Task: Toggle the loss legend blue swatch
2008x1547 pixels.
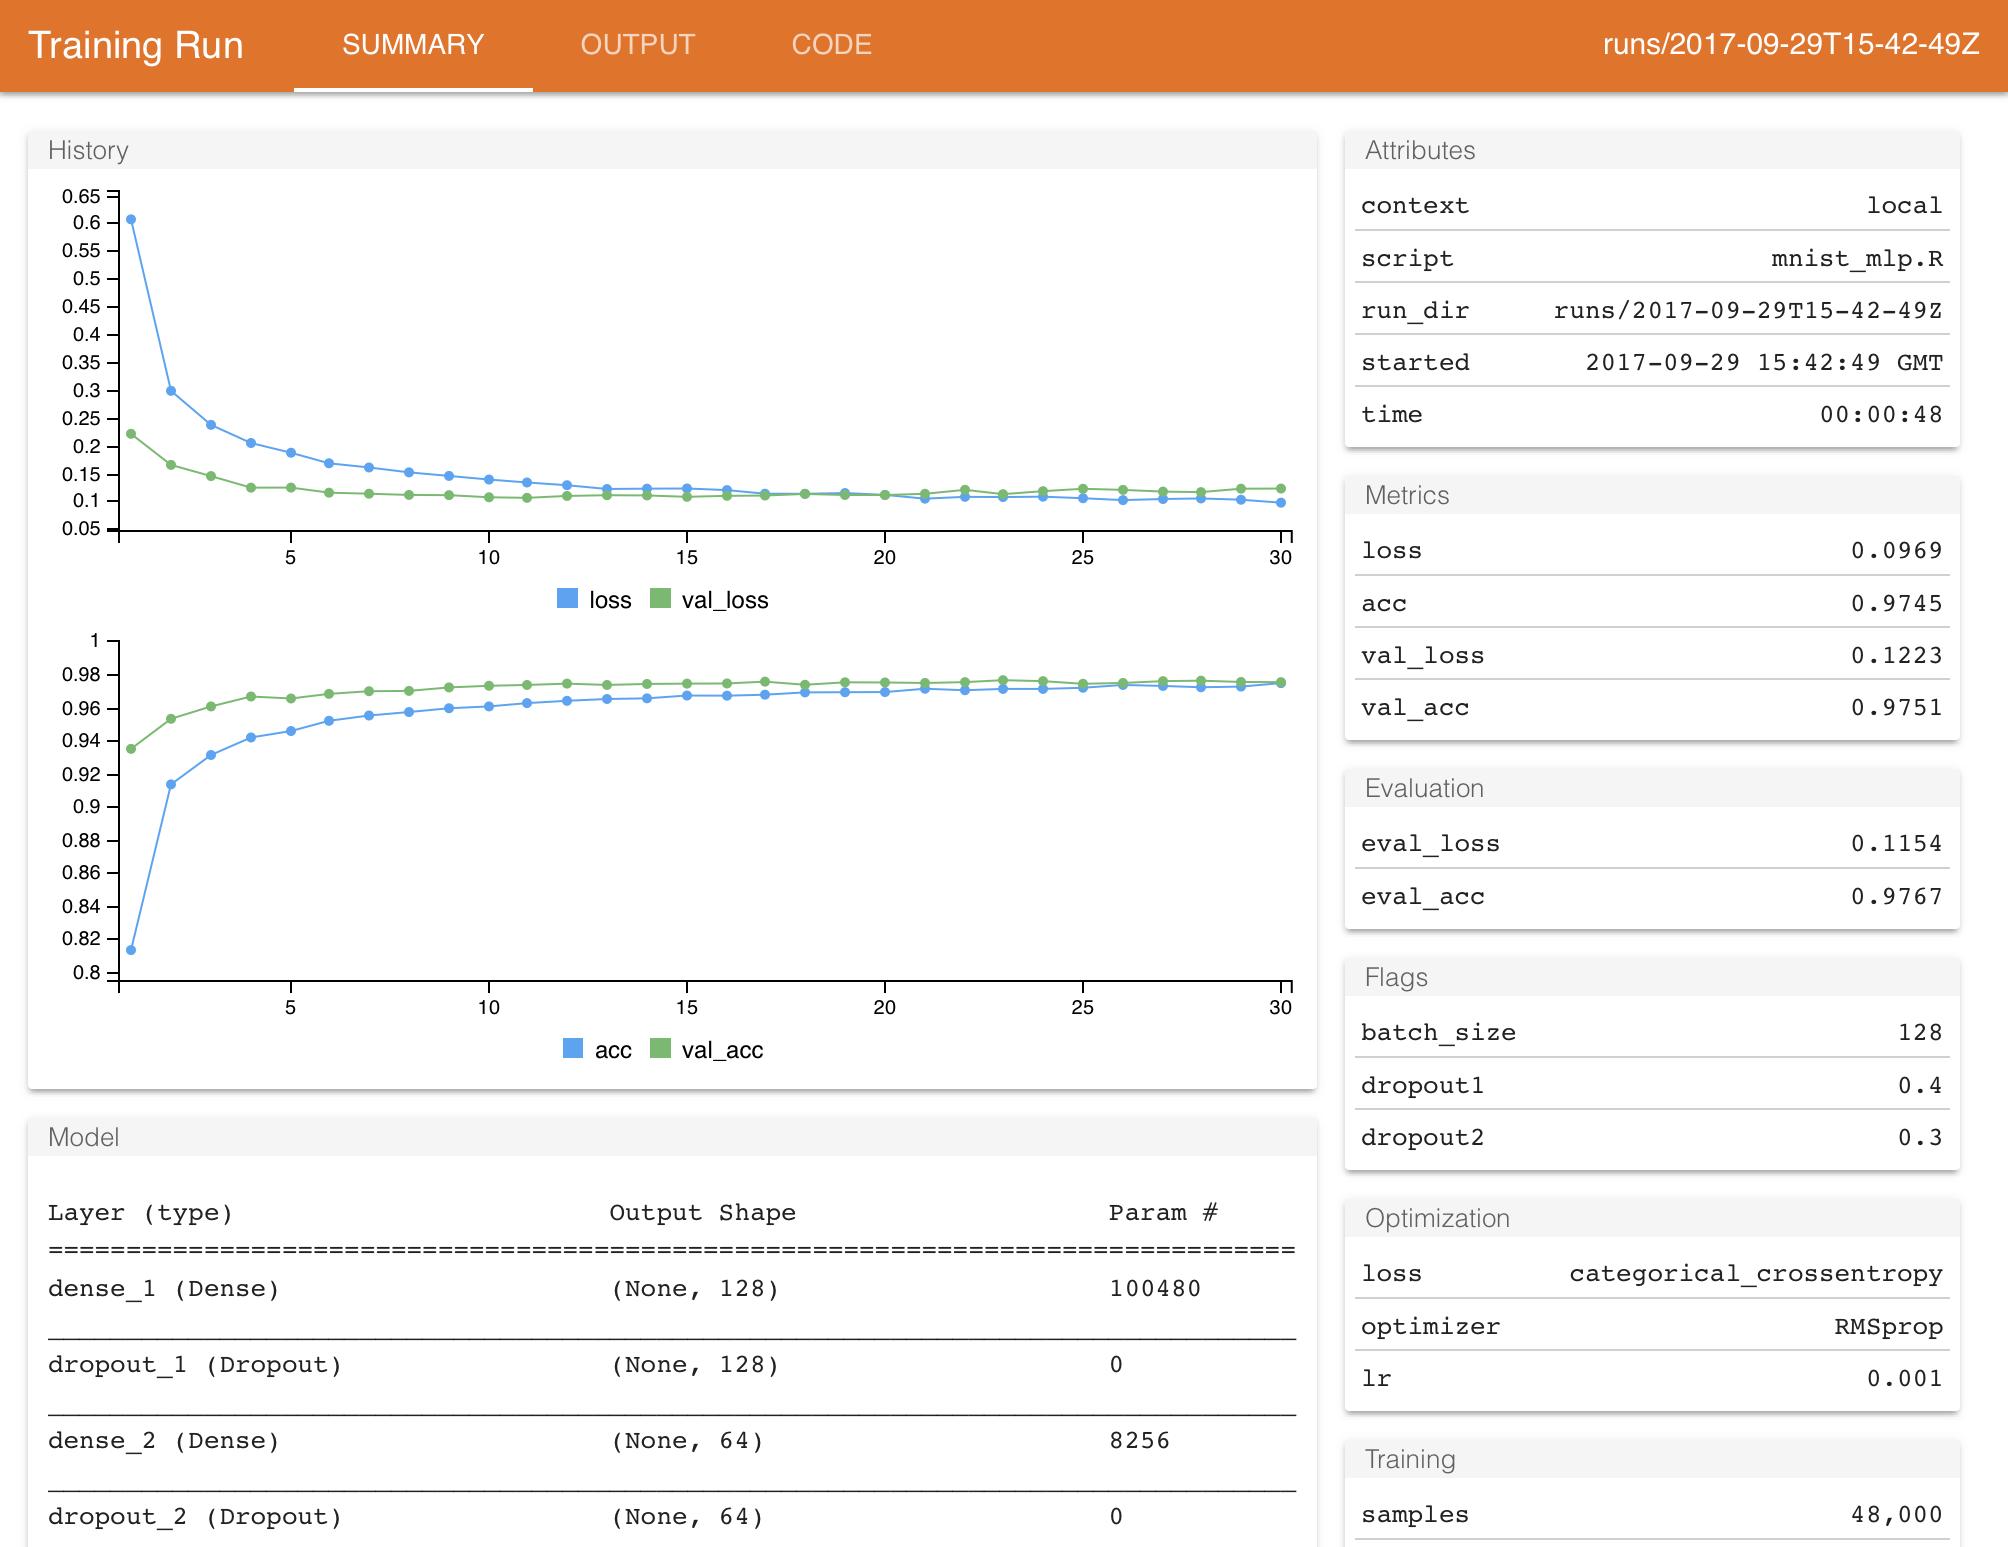Action: tap(567, 599)
